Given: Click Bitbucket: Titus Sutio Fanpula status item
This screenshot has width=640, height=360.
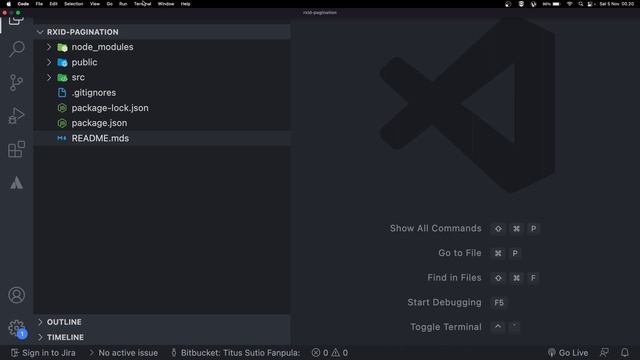Looking at the screenshot, I should [x=236, y=353].
